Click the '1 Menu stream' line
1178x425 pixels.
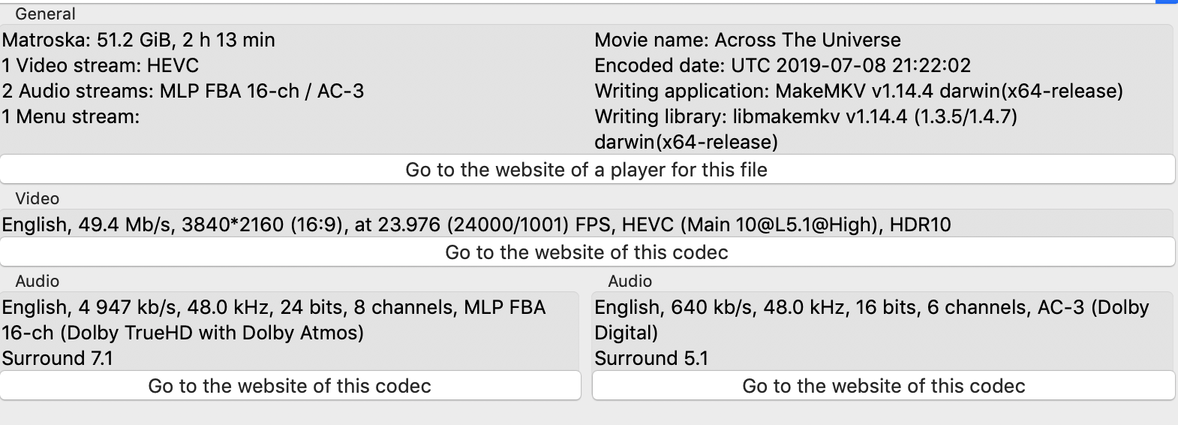[x=70, y=117]
